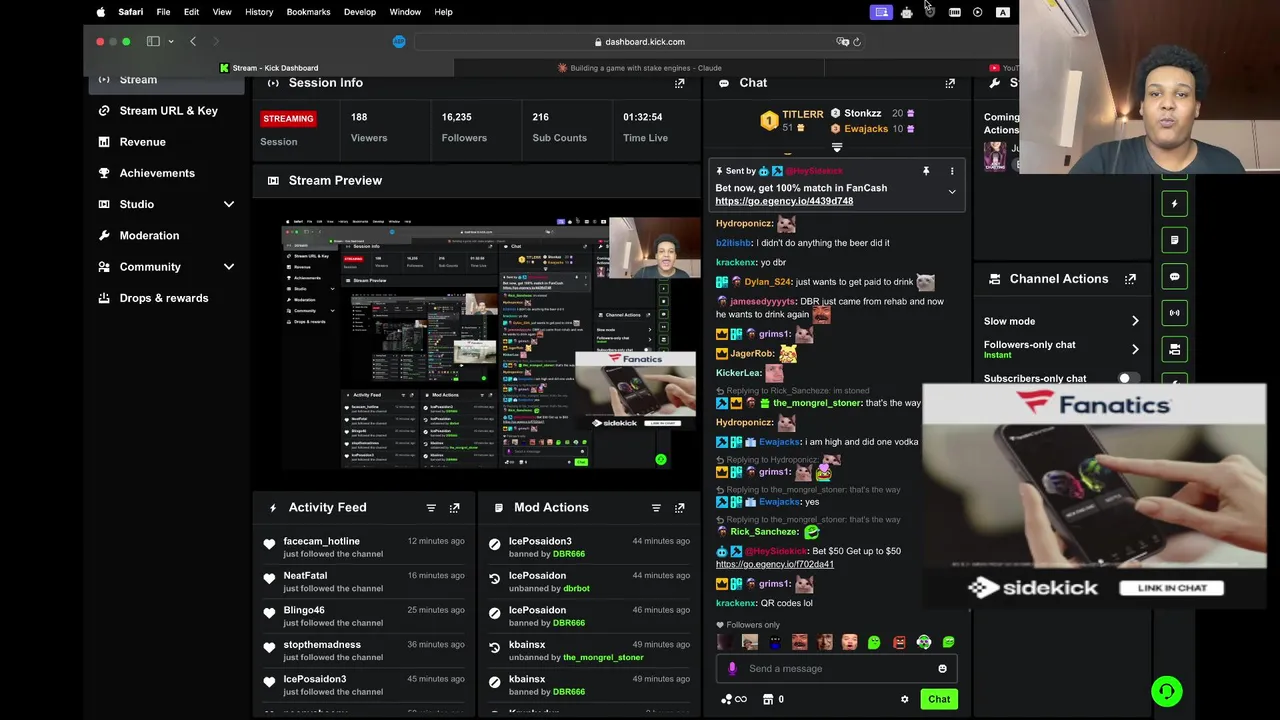Click the chat bubble shortcut in right rail

point(1175,277)
